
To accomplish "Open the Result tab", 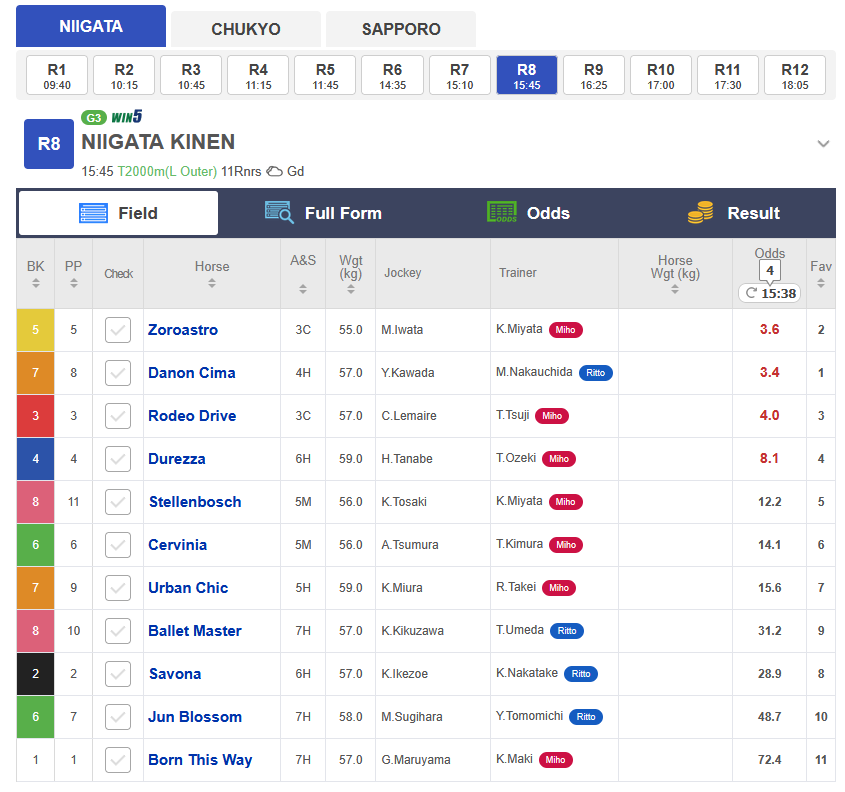I will coord(733,213).
